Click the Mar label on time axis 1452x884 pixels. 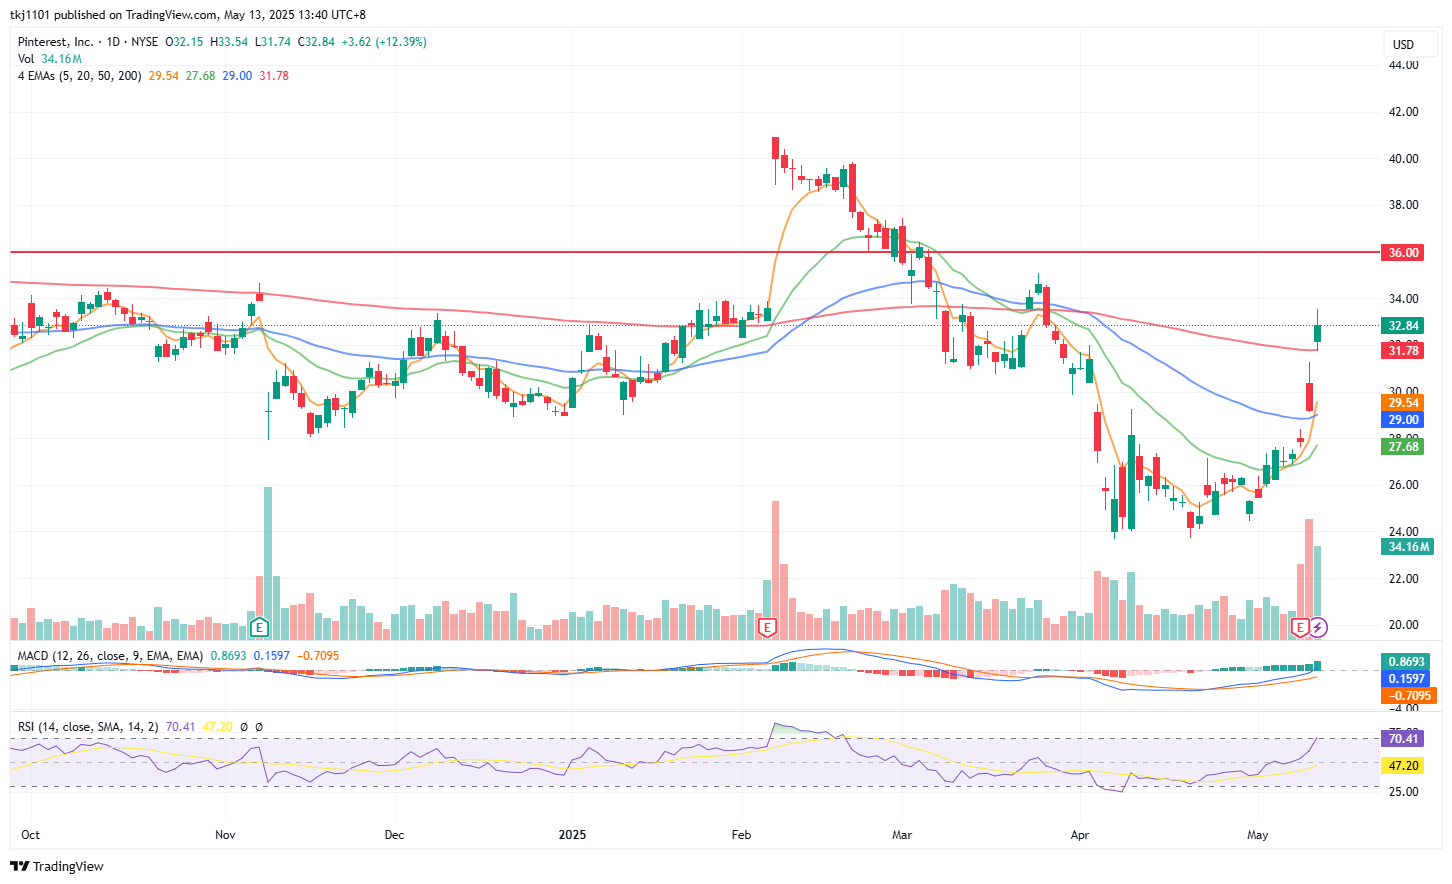click(902, 834)
